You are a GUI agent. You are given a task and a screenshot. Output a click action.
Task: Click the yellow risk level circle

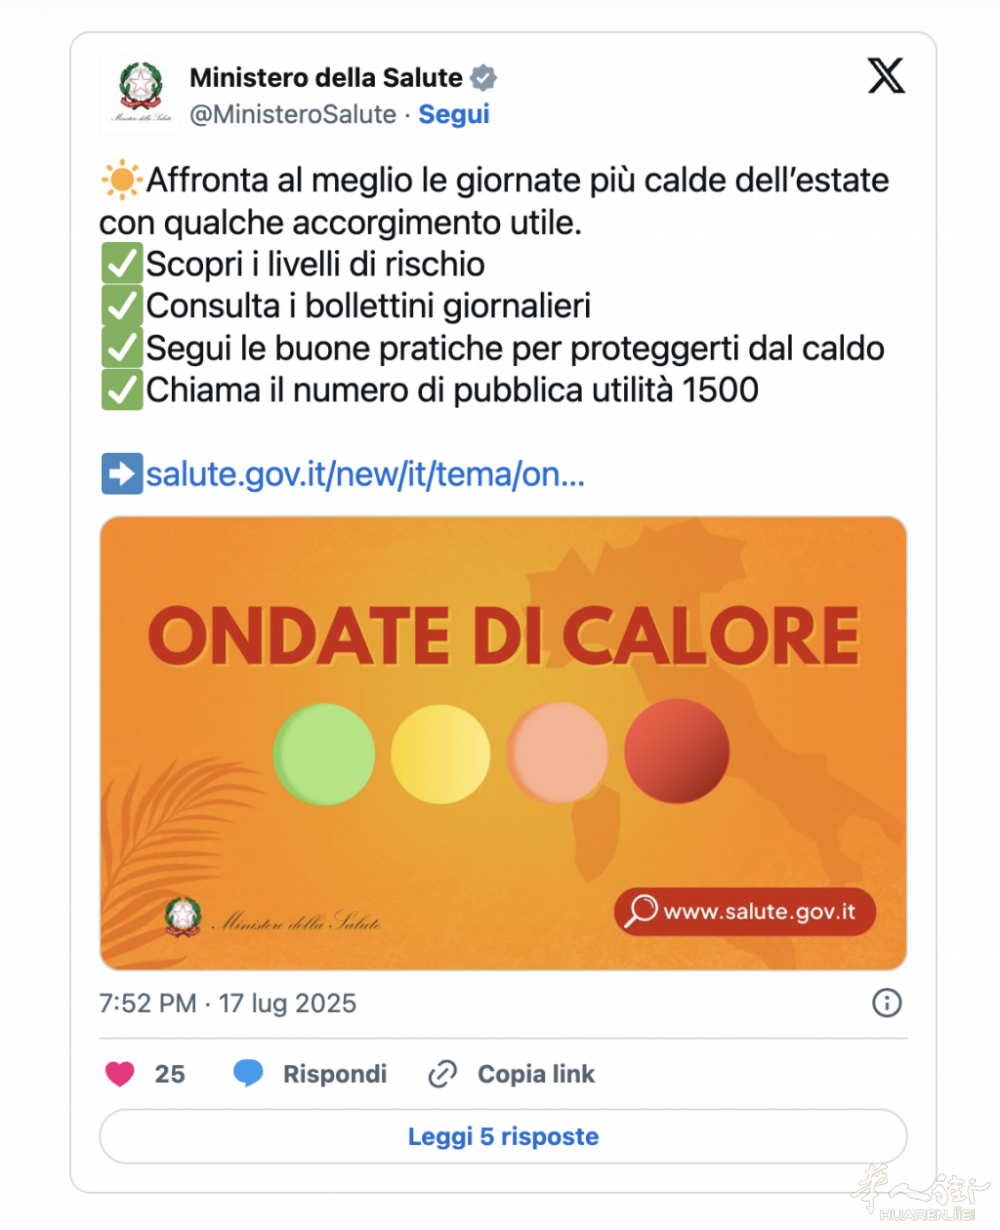click(x=441, y=753)
